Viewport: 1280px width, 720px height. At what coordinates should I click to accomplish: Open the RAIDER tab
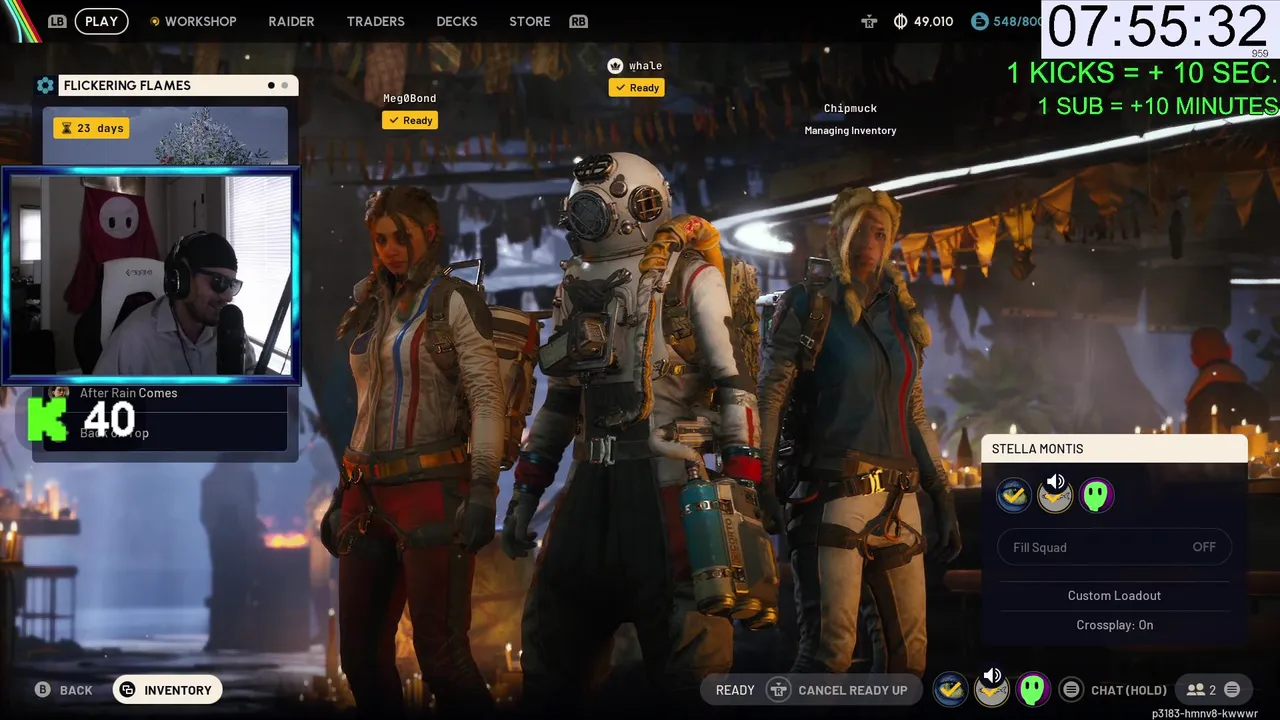point(291,21)
